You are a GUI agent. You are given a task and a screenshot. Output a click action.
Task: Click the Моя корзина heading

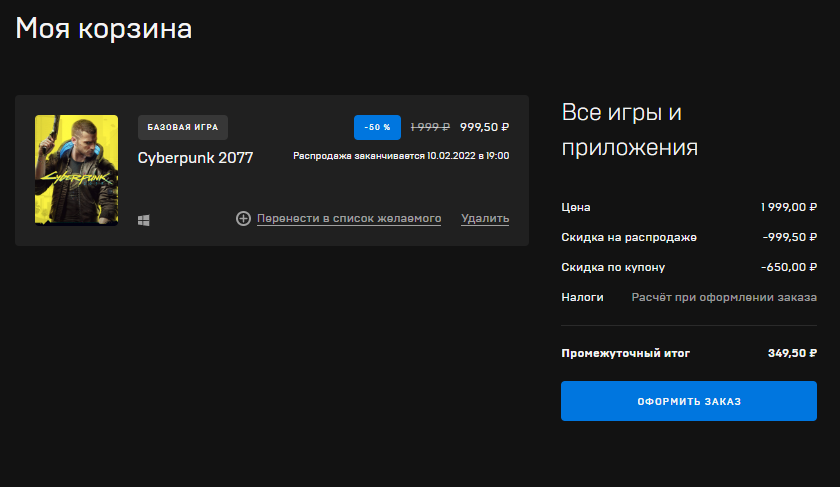[x=103, y=28]
